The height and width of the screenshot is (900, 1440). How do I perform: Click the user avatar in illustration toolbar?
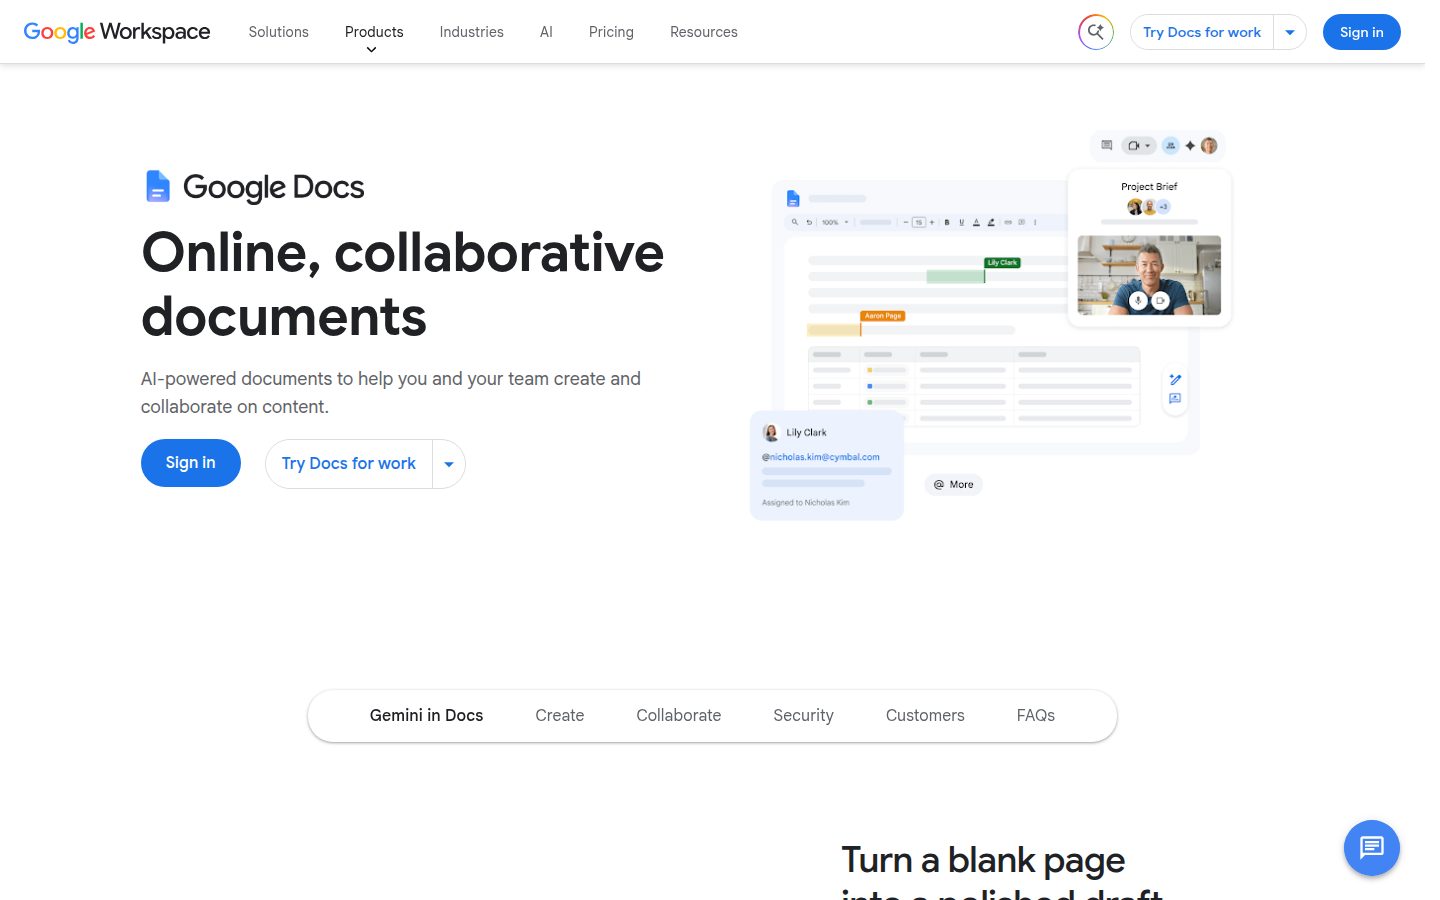1209,146
